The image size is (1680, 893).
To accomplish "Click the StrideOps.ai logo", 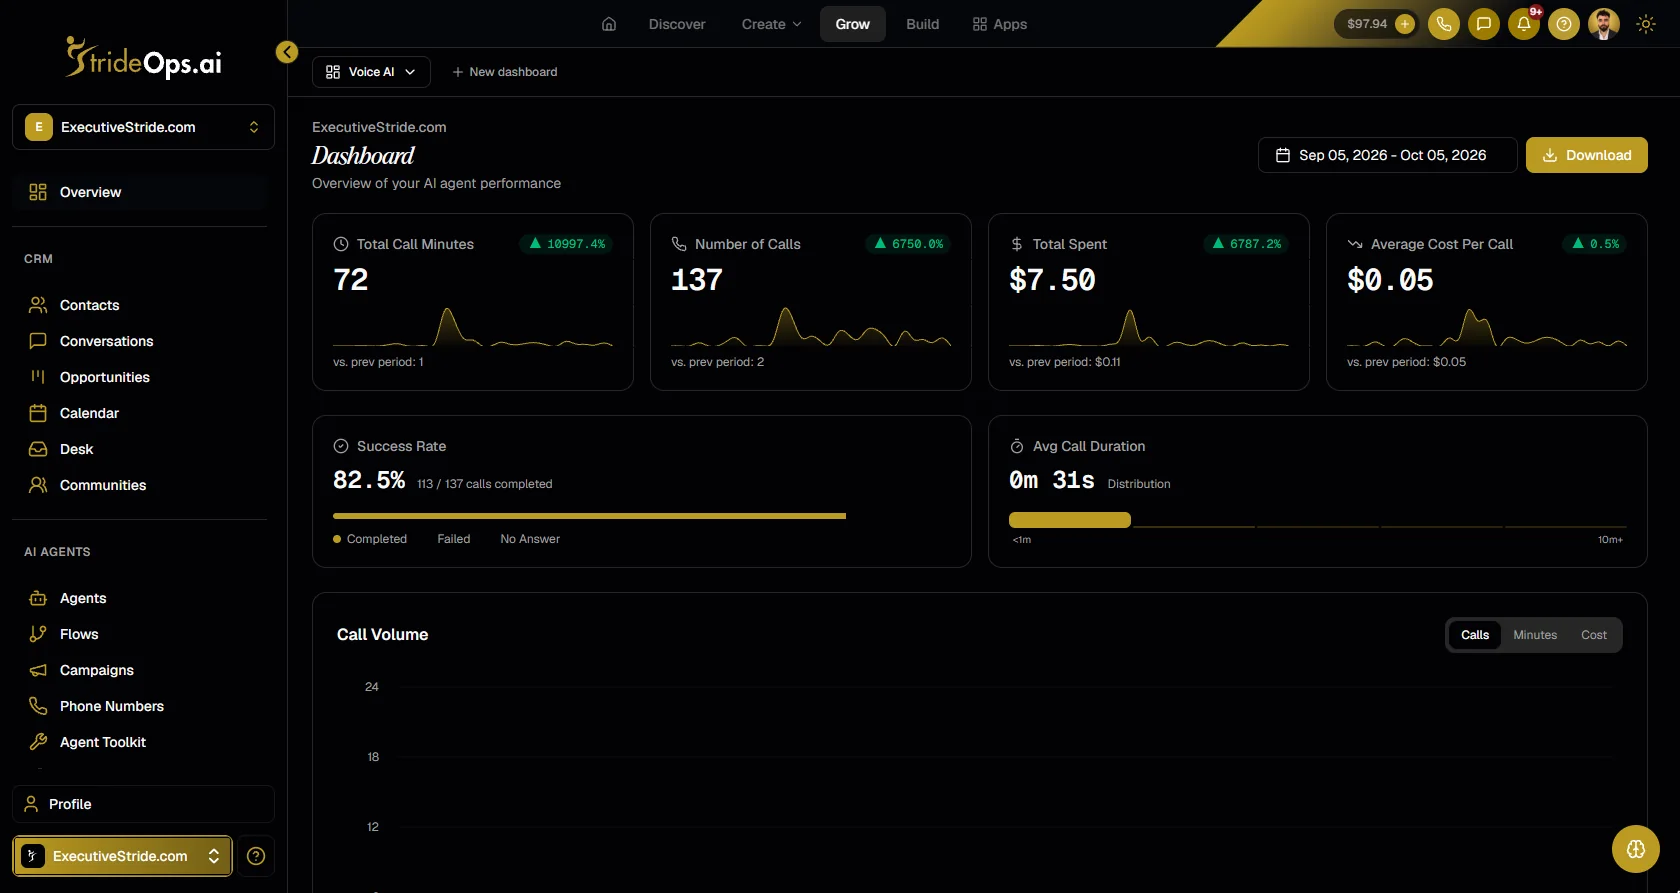I will pyautogui.click(x=143, y=58).
